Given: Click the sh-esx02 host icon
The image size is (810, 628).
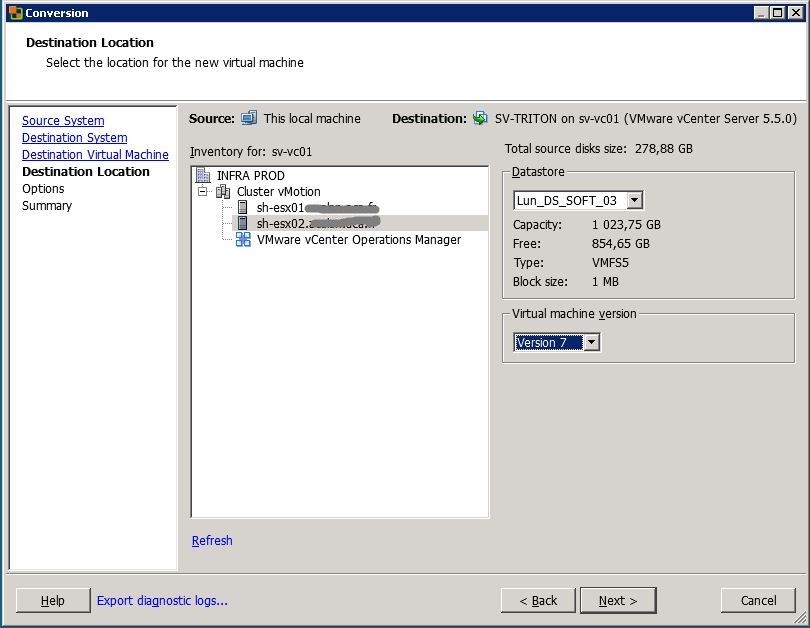Looking at the screenshot, I should click(242, 223).
